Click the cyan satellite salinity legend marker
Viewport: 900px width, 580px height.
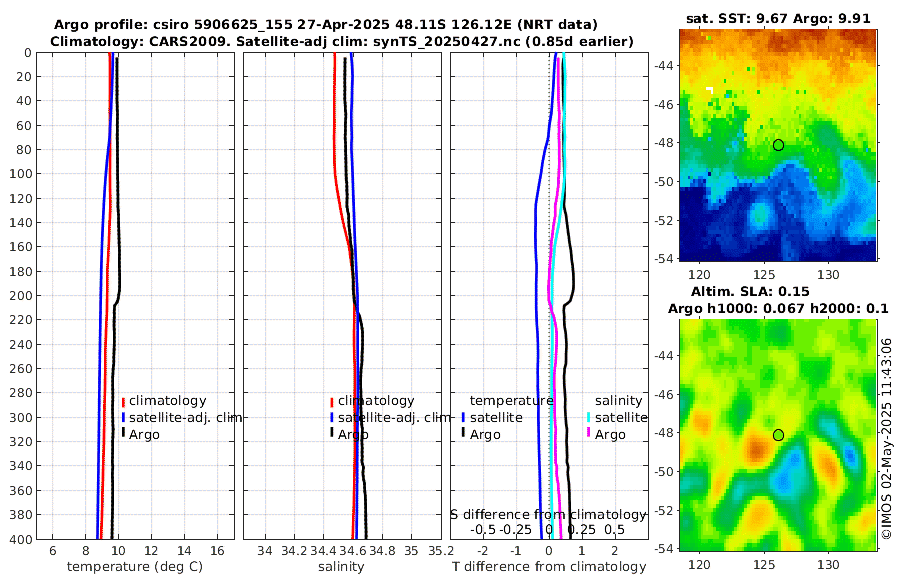click(589, 417)
